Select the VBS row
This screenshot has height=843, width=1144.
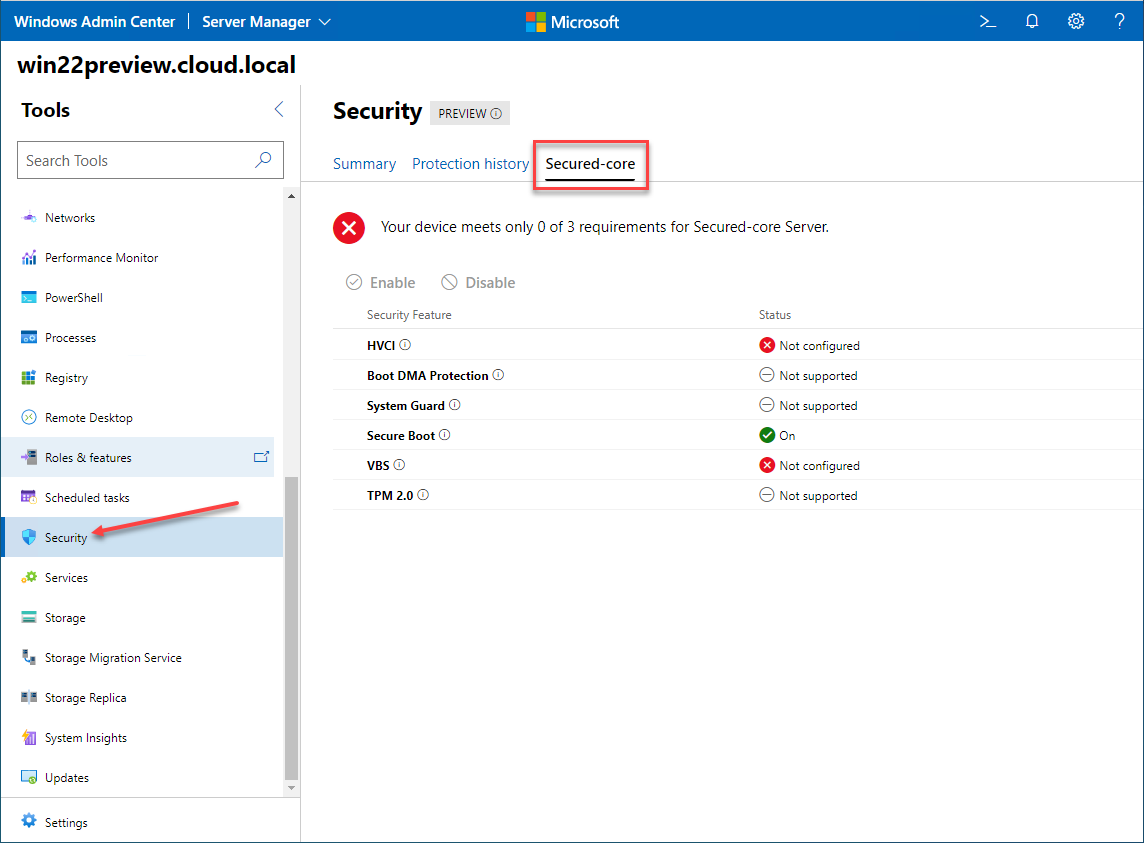pyautogui.click(x=738, y=465)
